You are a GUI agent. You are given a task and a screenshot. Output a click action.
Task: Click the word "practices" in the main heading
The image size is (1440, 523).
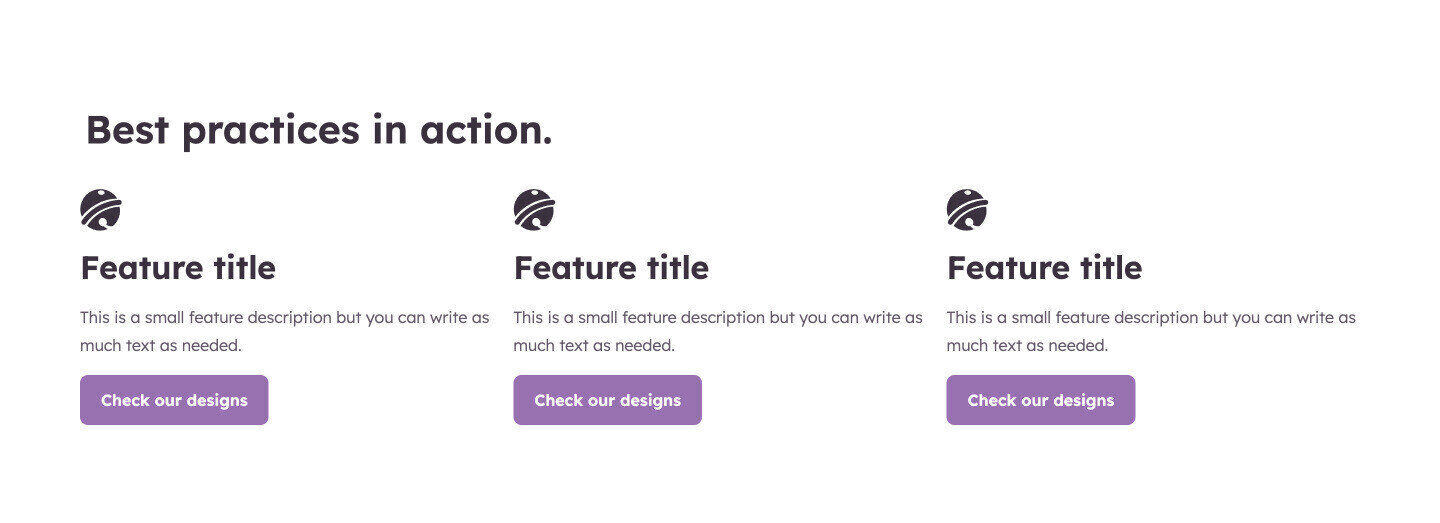click(270, 132)
